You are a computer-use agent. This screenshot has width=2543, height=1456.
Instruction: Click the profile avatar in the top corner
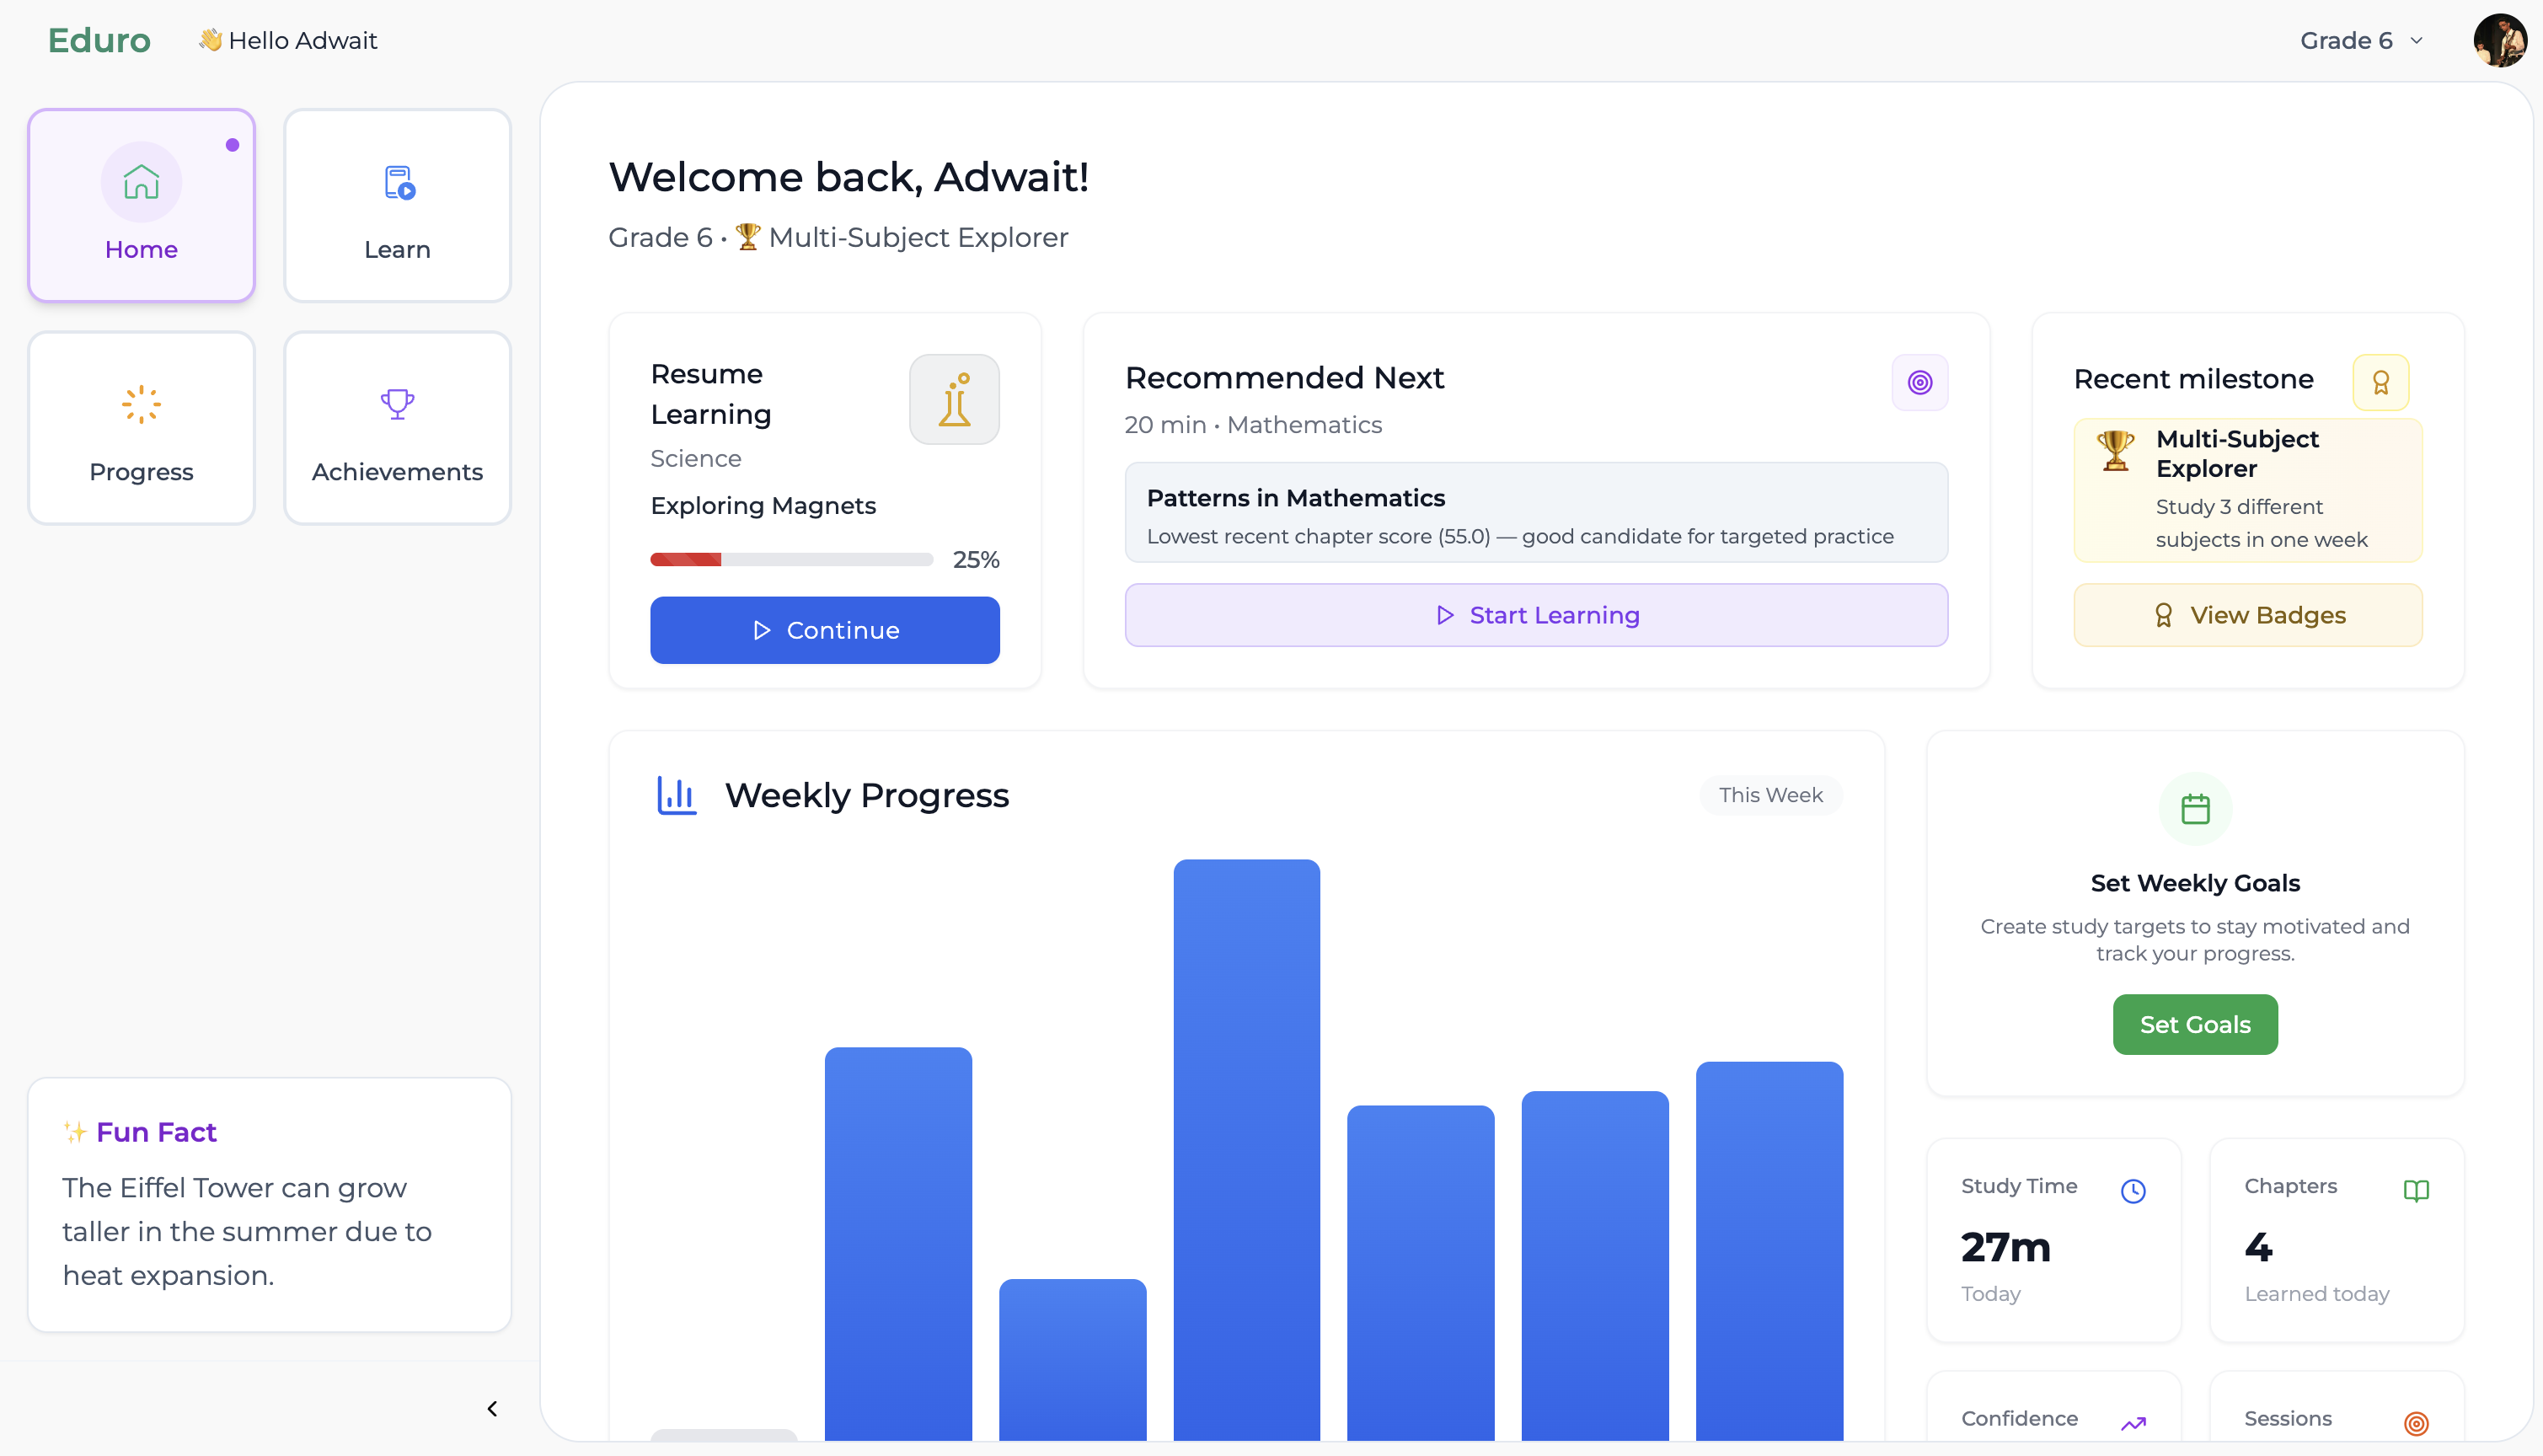pyautogui.click(x=2499, y=40)
